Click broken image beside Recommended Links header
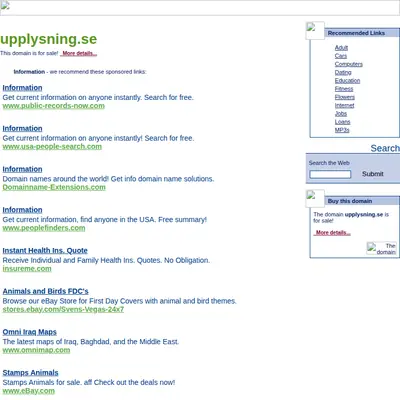This screenshot has width=400, height=400. (x=315, y=31)
